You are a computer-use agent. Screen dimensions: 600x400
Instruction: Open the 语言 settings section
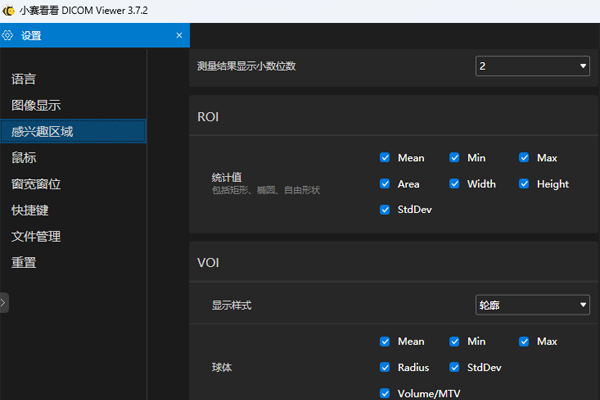pyautogui.click(x=23, y=79)
